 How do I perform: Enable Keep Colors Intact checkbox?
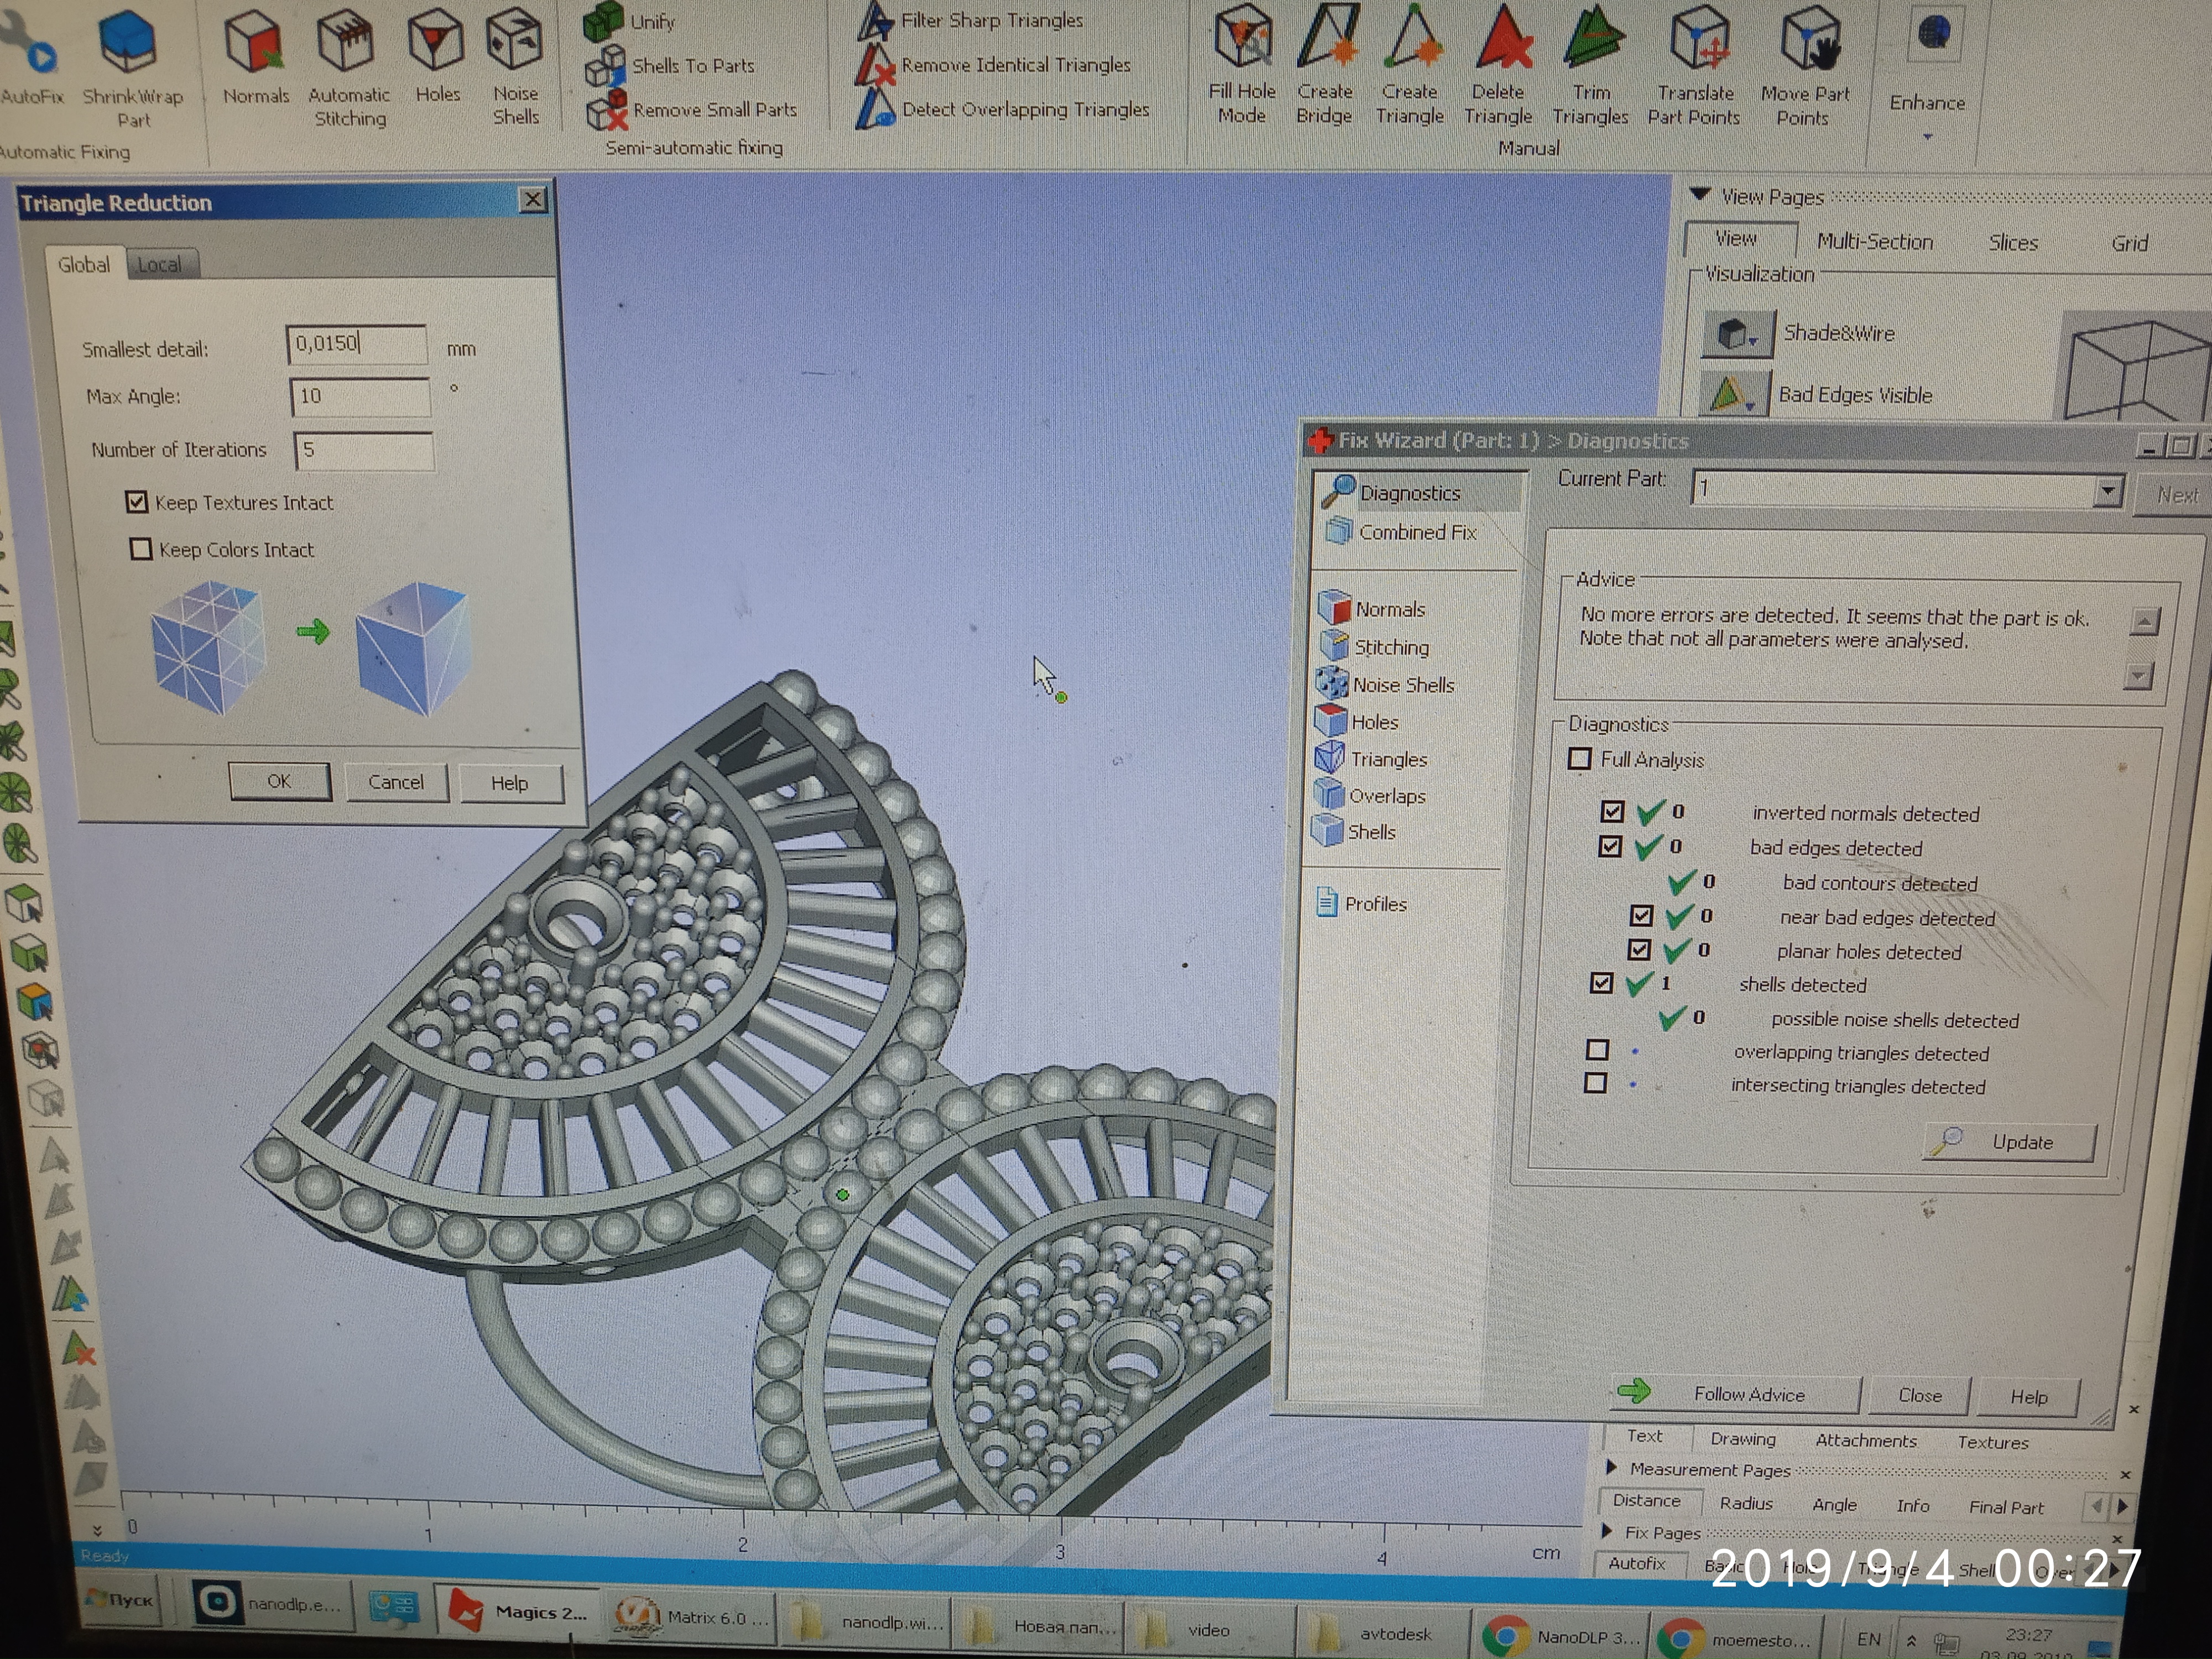point(141,549)
